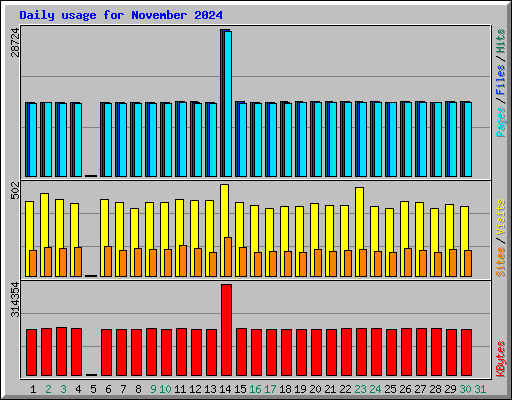
Task: Click the chart title 'Daily usage for November 2024'
Action: pyautogui.click(x=121, y=15)
